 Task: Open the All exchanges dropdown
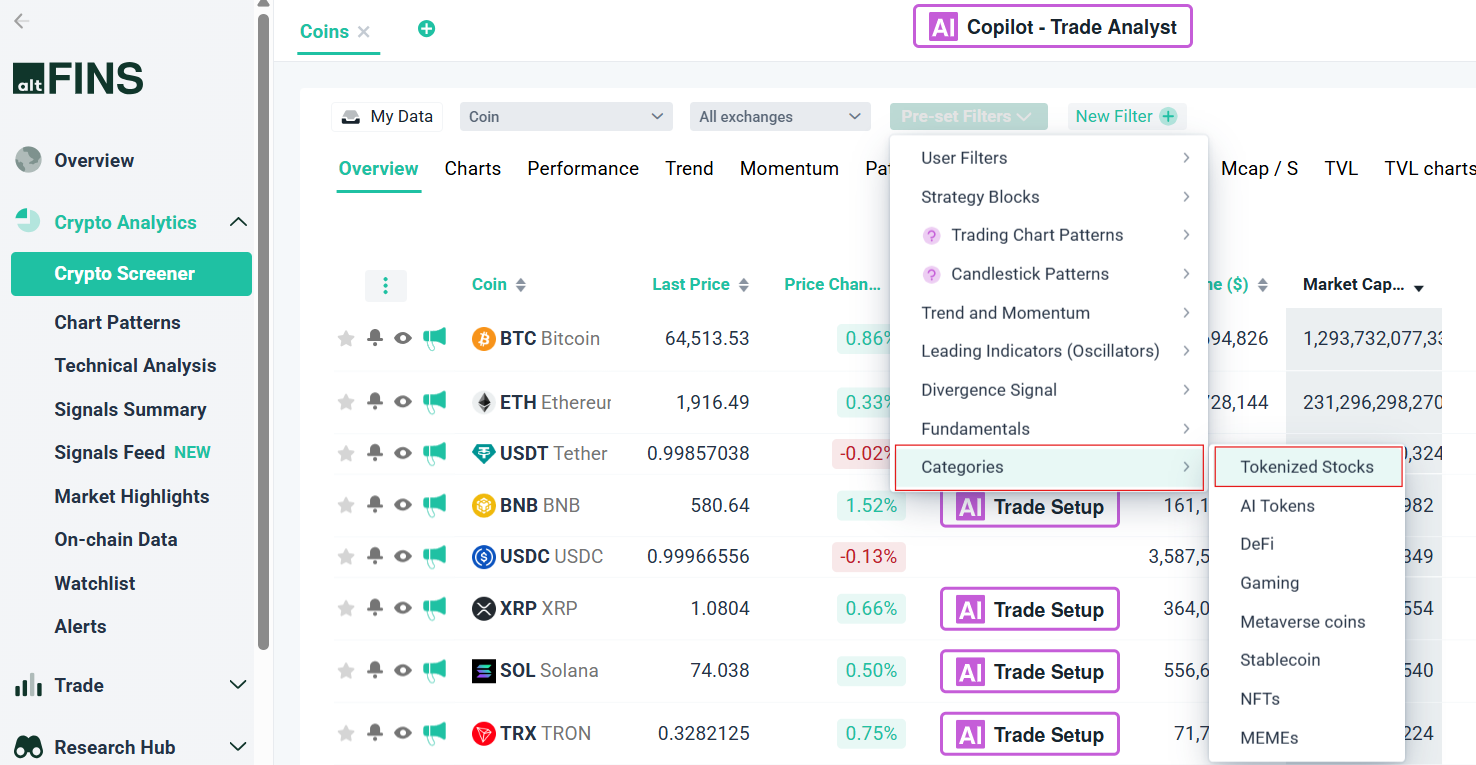[x=779, y=117]
